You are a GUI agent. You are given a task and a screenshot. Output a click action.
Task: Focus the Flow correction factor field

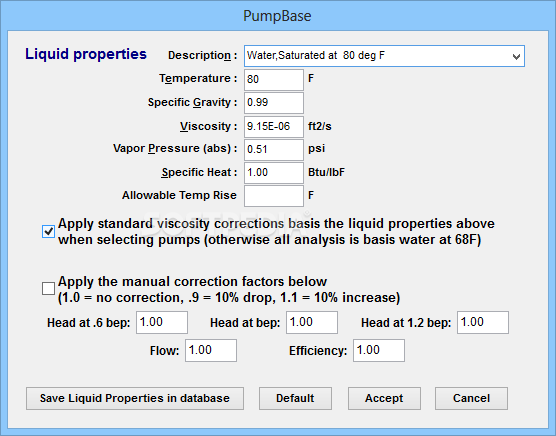coord(211,351)
